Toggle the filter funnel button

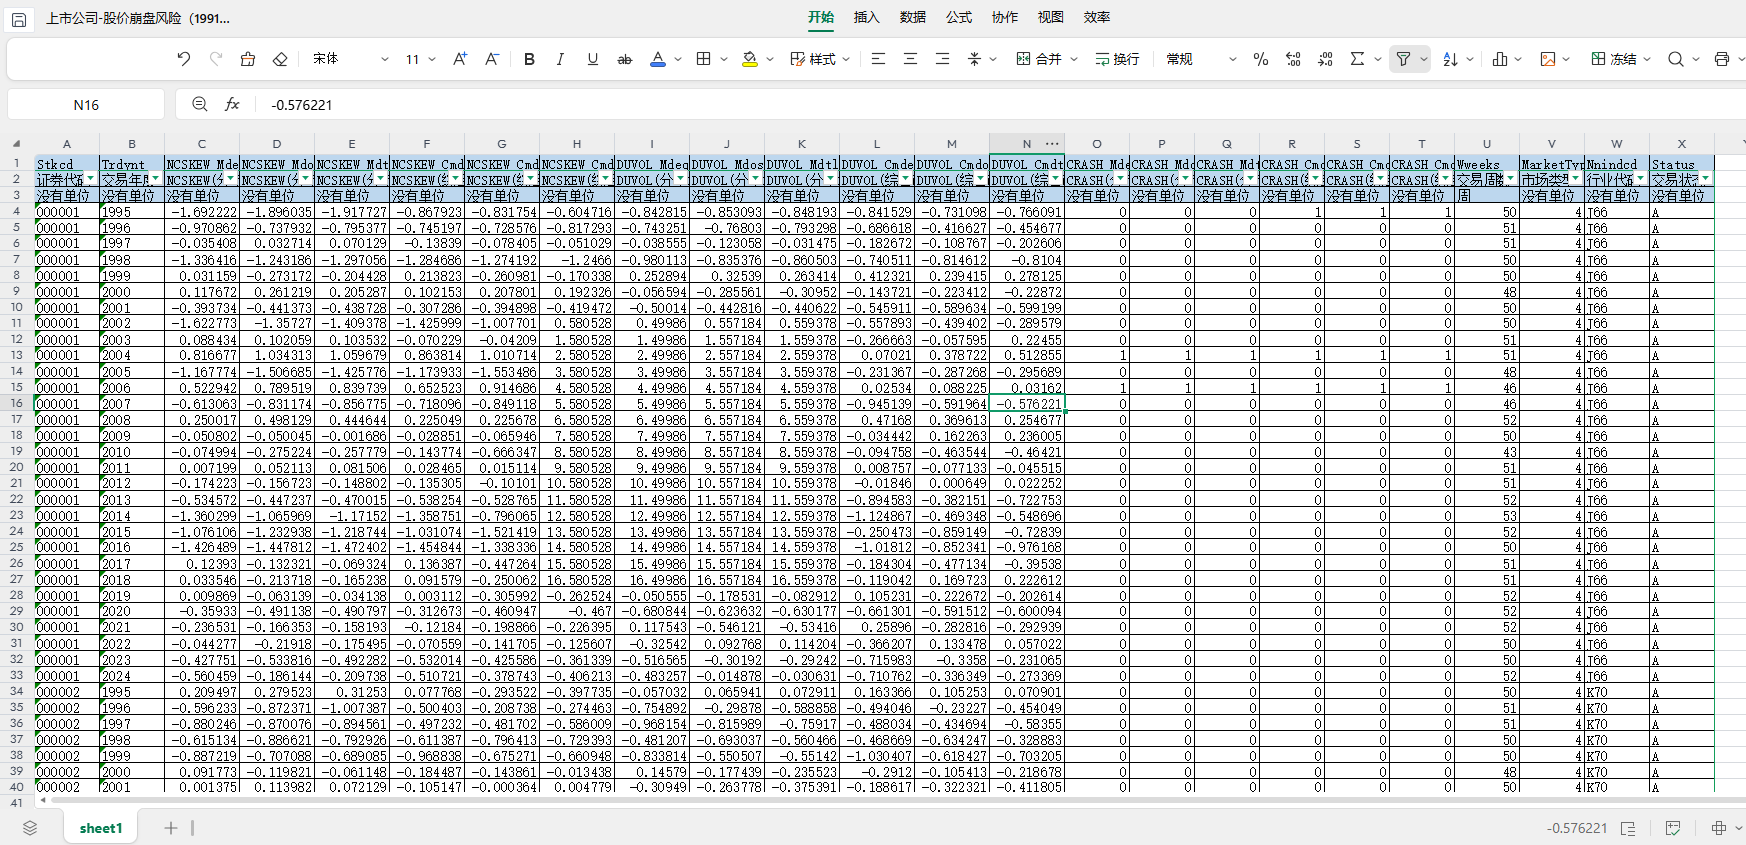[x=1404, y=59]
